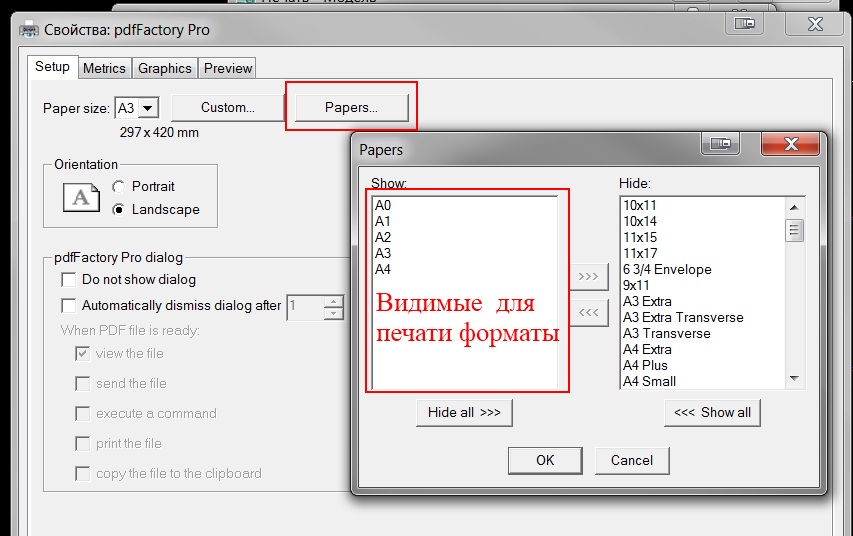Select A1 in the Show list
The height and width of the screenshot is (536, 853).
click(383, 221)
